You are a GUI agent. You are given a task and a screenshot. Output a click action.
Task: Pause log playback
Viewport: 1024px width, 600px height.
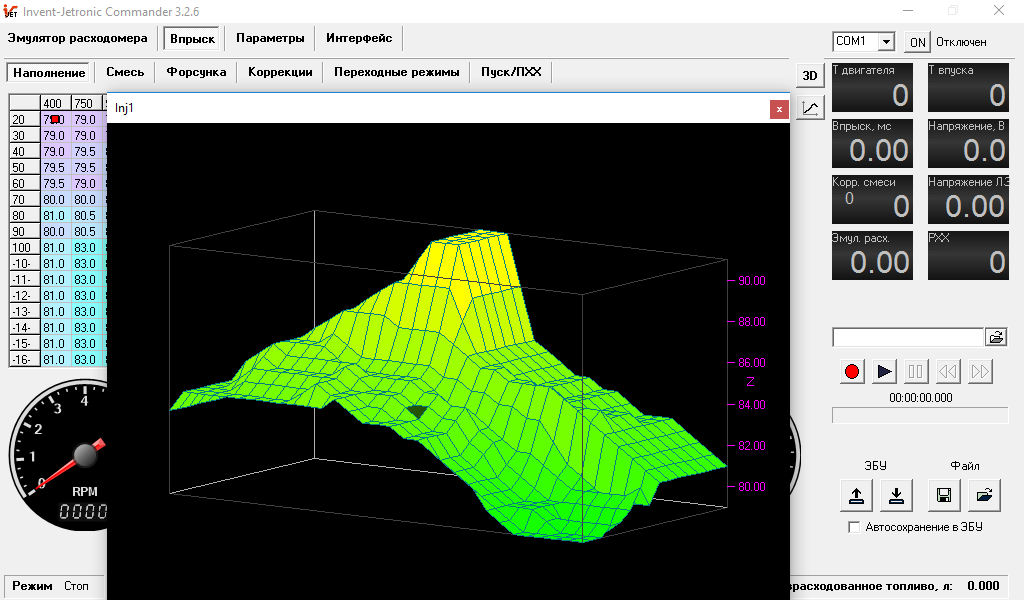pos(916,371)
